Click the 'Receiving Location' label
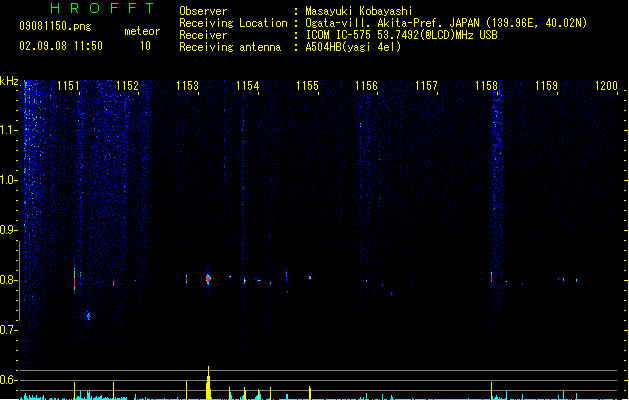Screen dimensions: 629x400 tap(233, 23)
